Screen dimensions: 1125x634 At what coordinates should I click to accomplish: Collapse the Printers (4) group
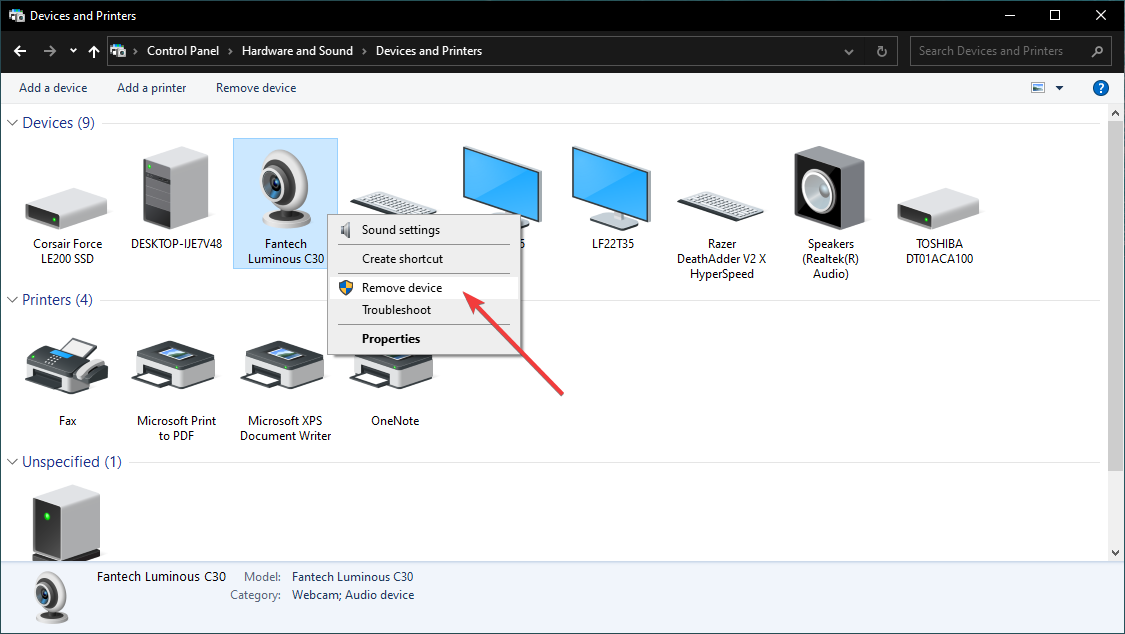[x=12, y=300]
